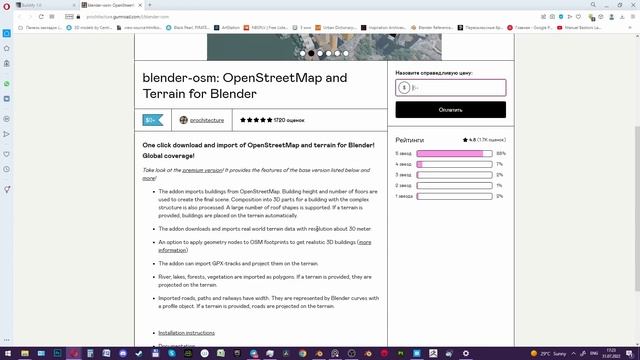
Task: Open the blue workspace icon in sidebar
Action: [x=7, y=33]
